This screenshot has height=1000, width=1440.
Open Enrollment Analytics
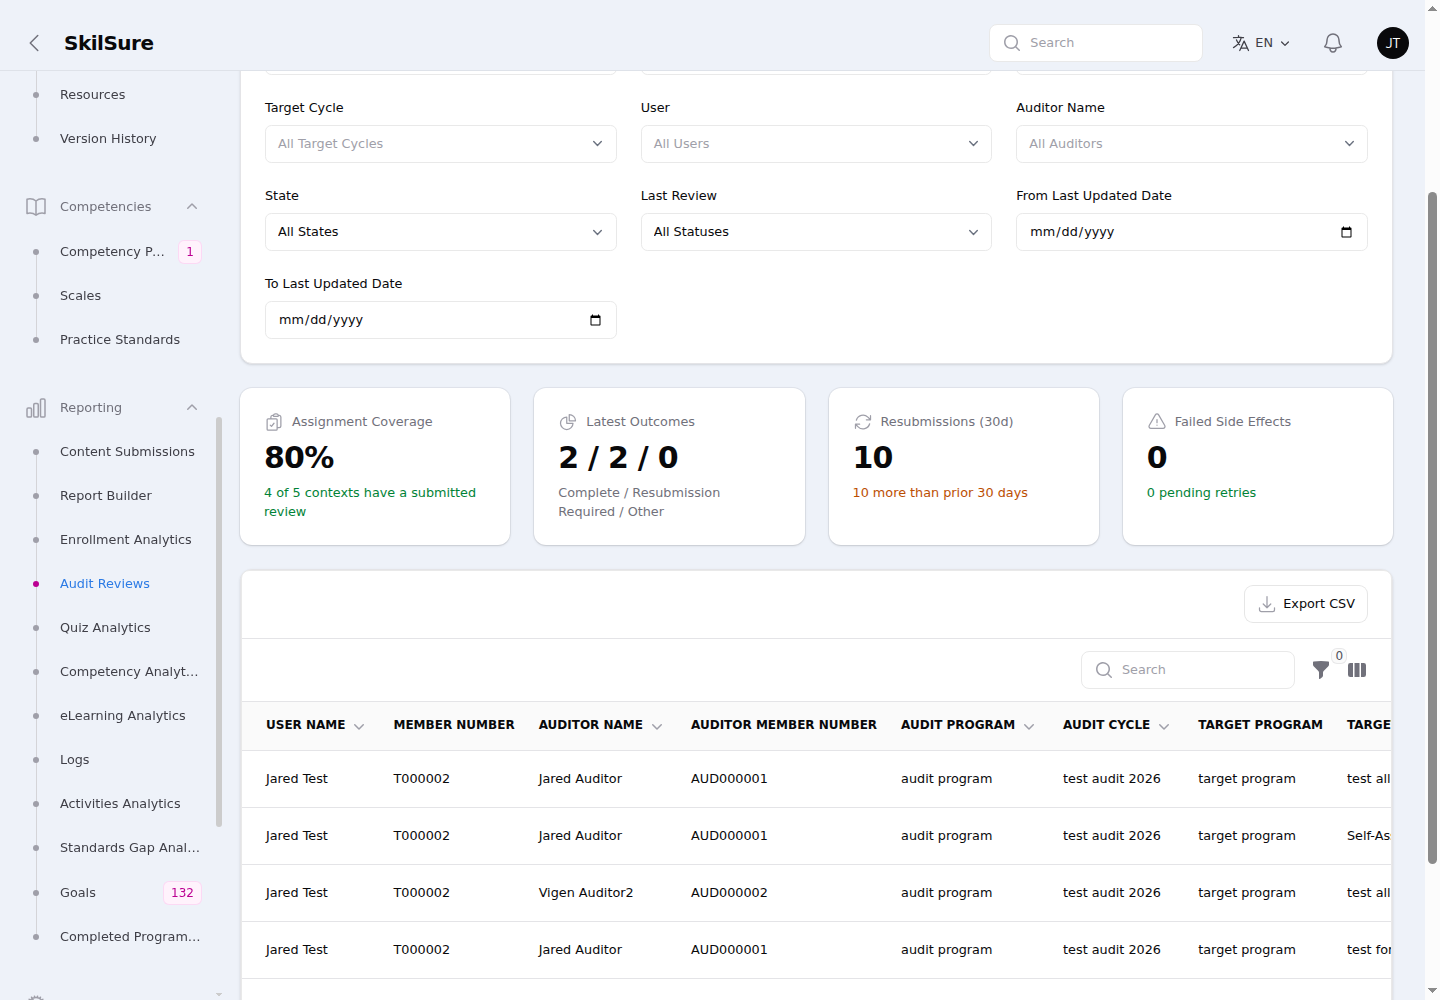126,540
